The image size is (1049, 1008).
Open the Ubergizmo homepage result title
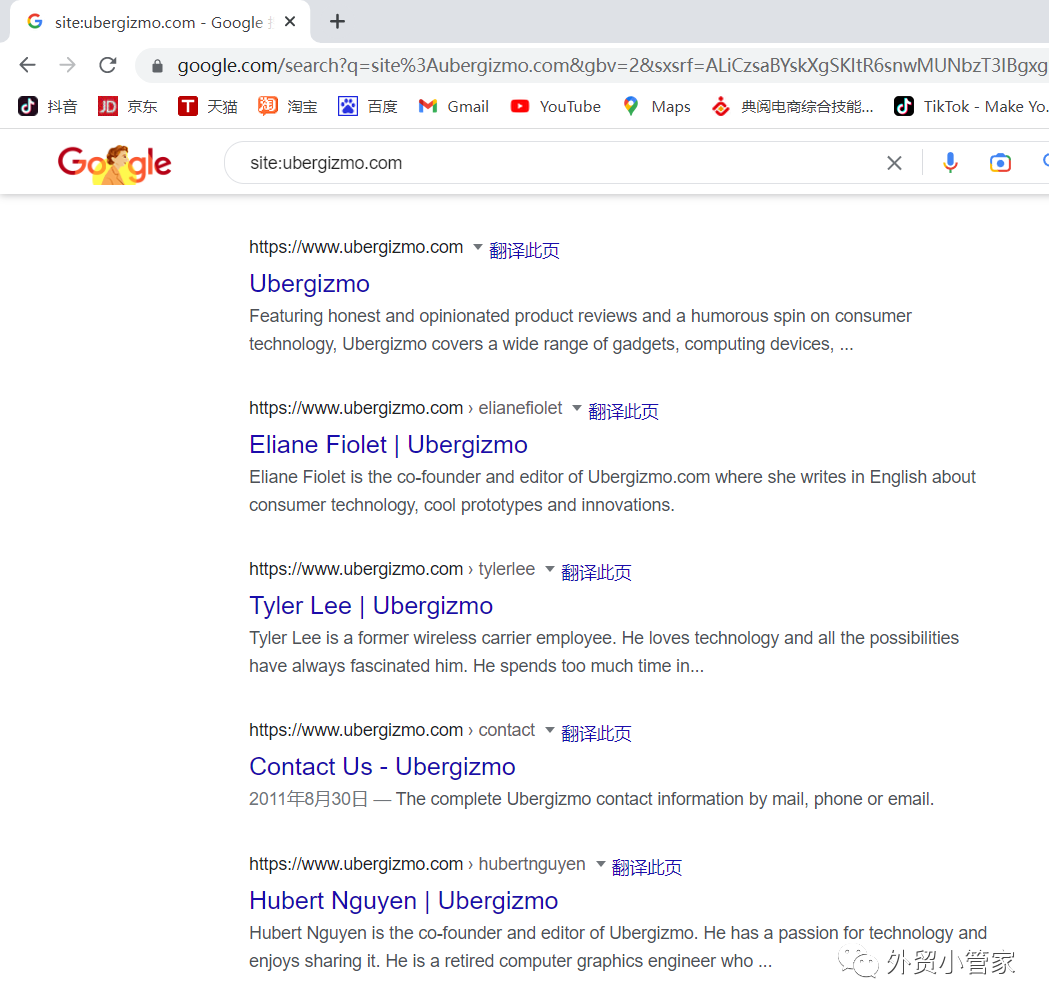(309, 284)
